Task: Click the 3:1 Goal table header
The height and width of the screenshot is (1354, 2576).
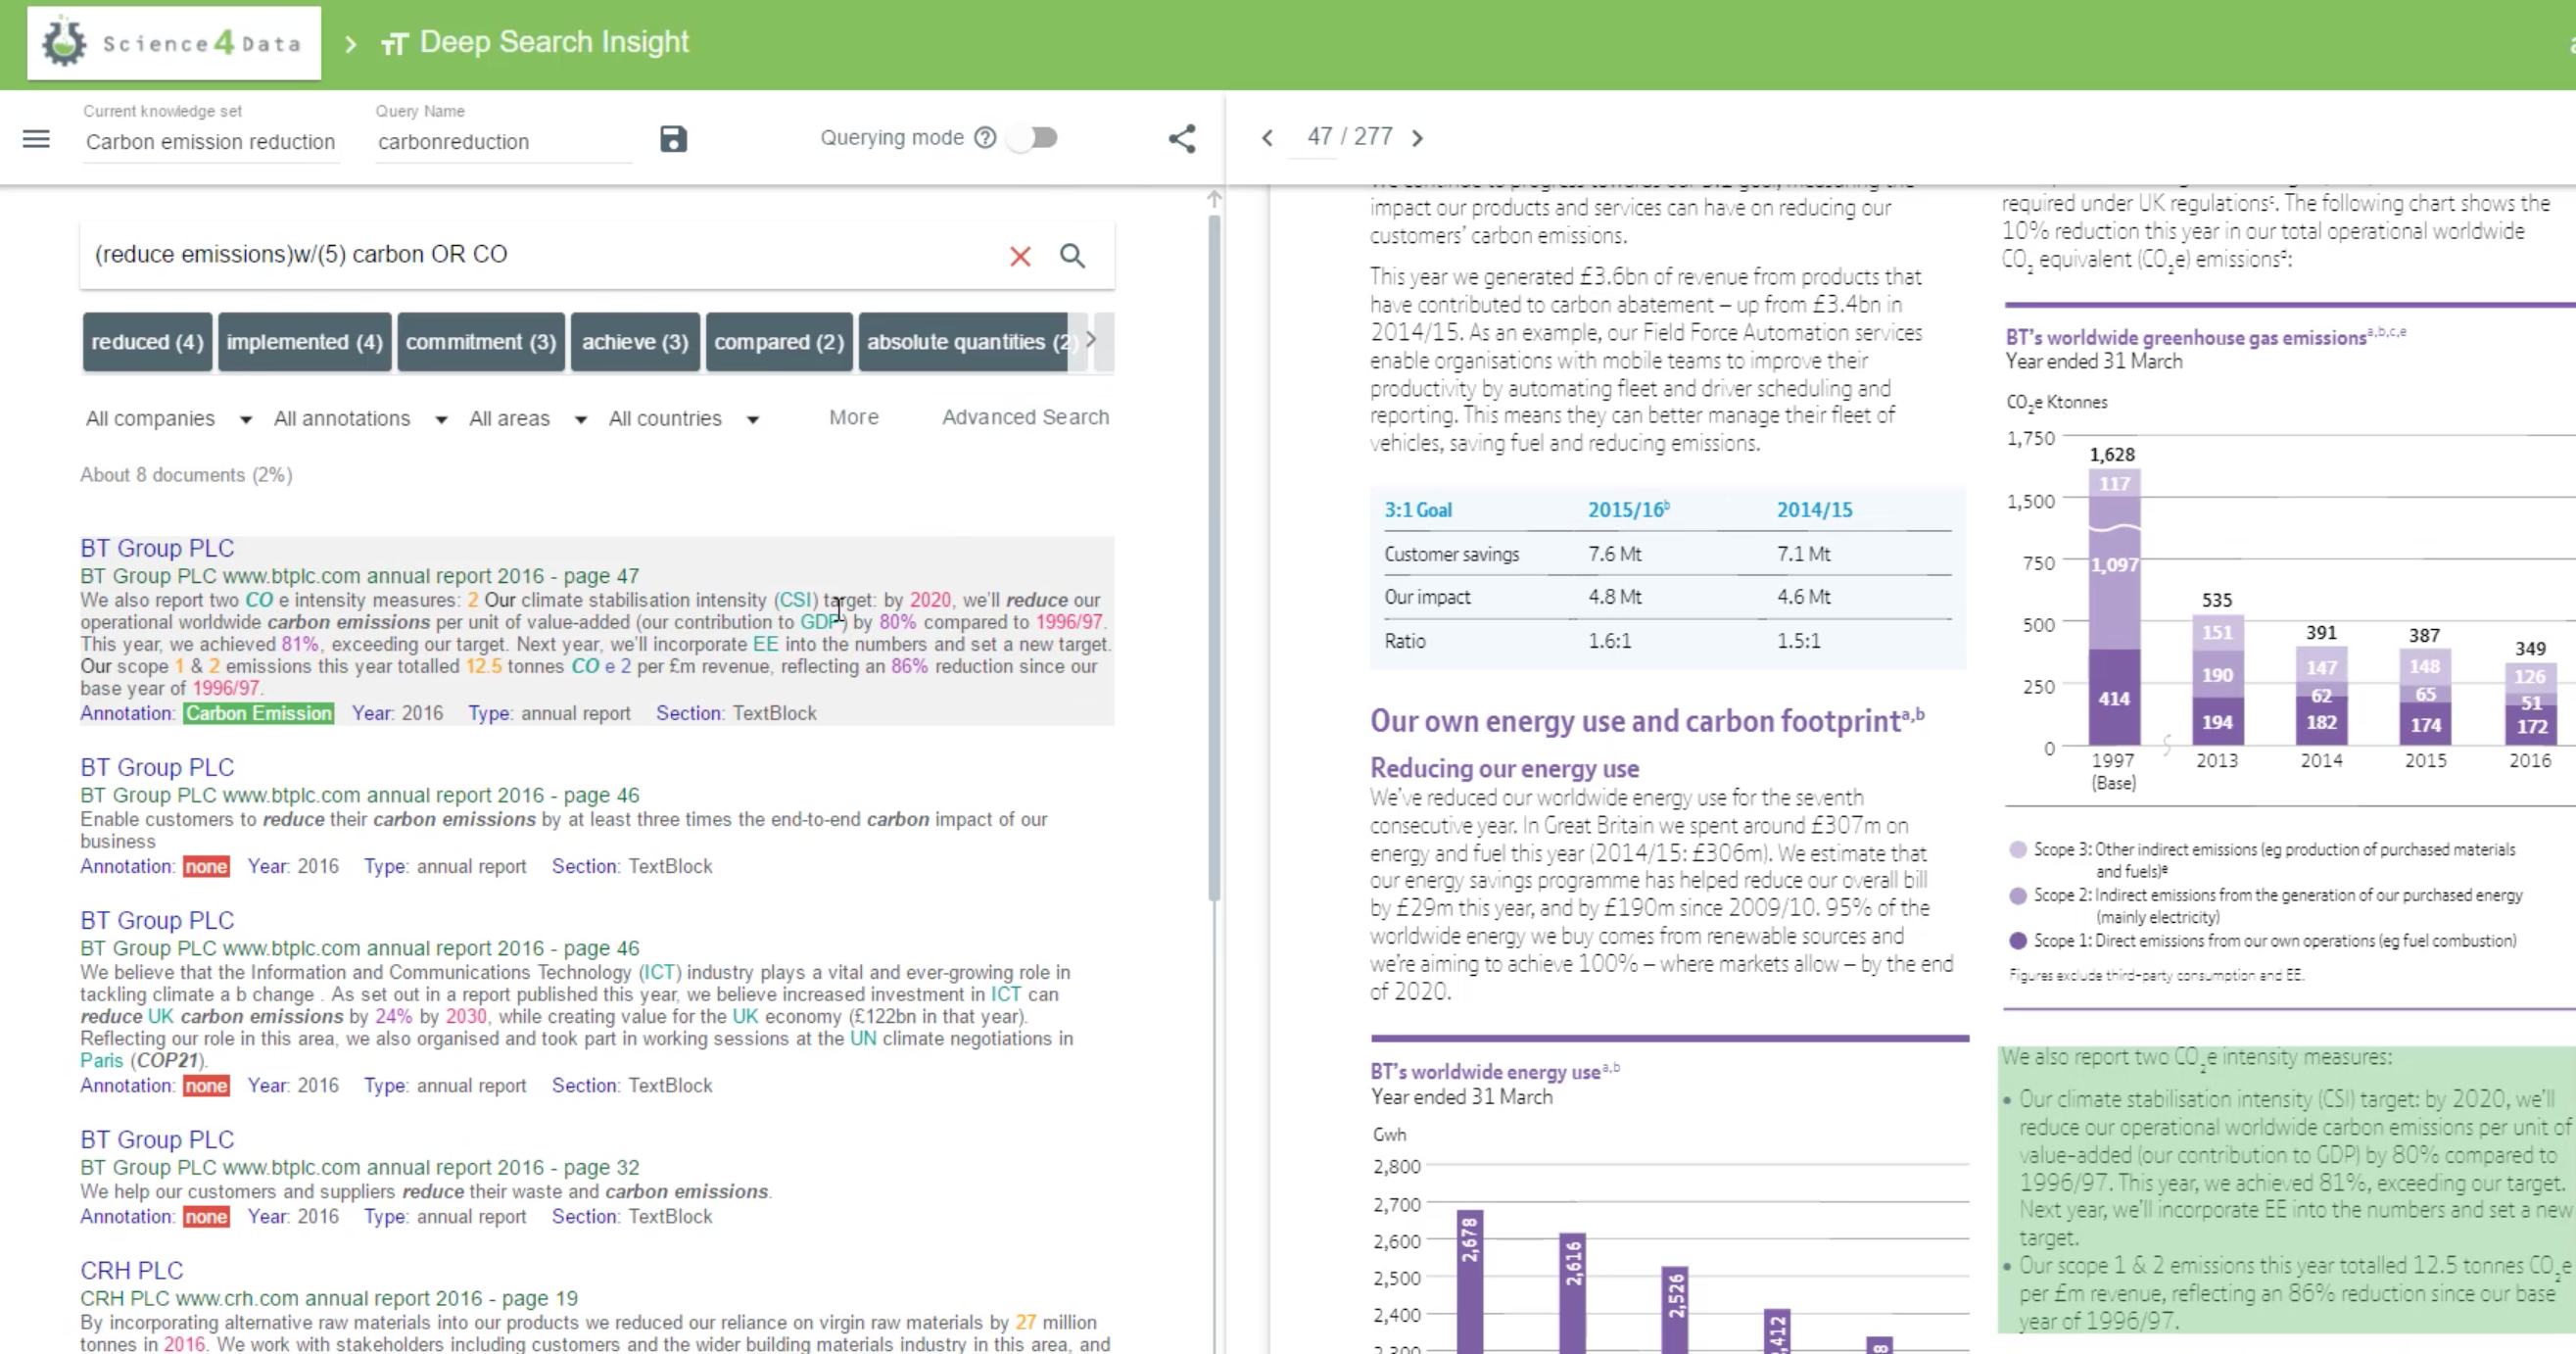Action: [1418, 510]
